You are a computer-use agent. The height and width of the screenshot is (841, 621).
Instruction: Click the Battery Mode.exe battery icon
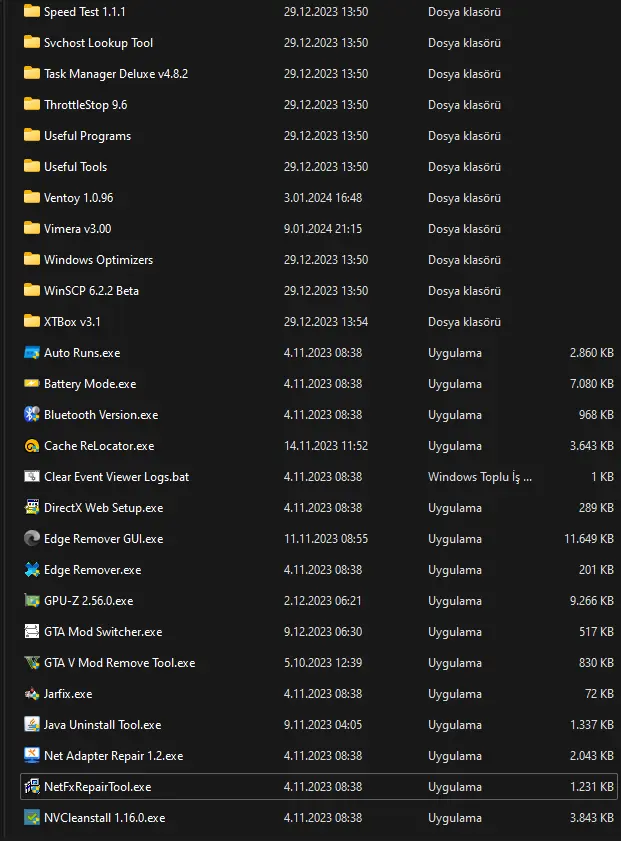point(32,383)
